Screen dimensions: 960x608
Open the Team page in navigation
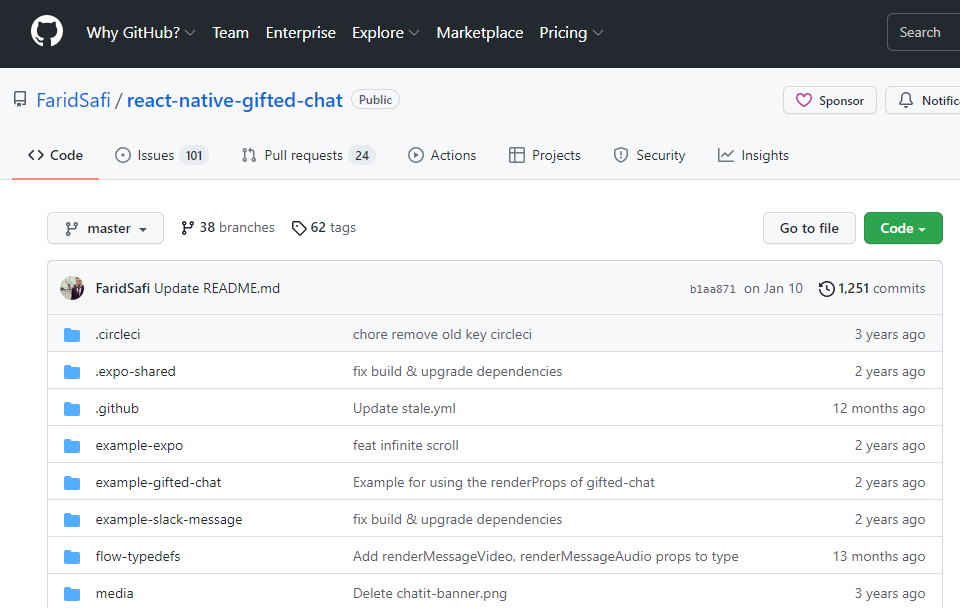coord(230,32)
